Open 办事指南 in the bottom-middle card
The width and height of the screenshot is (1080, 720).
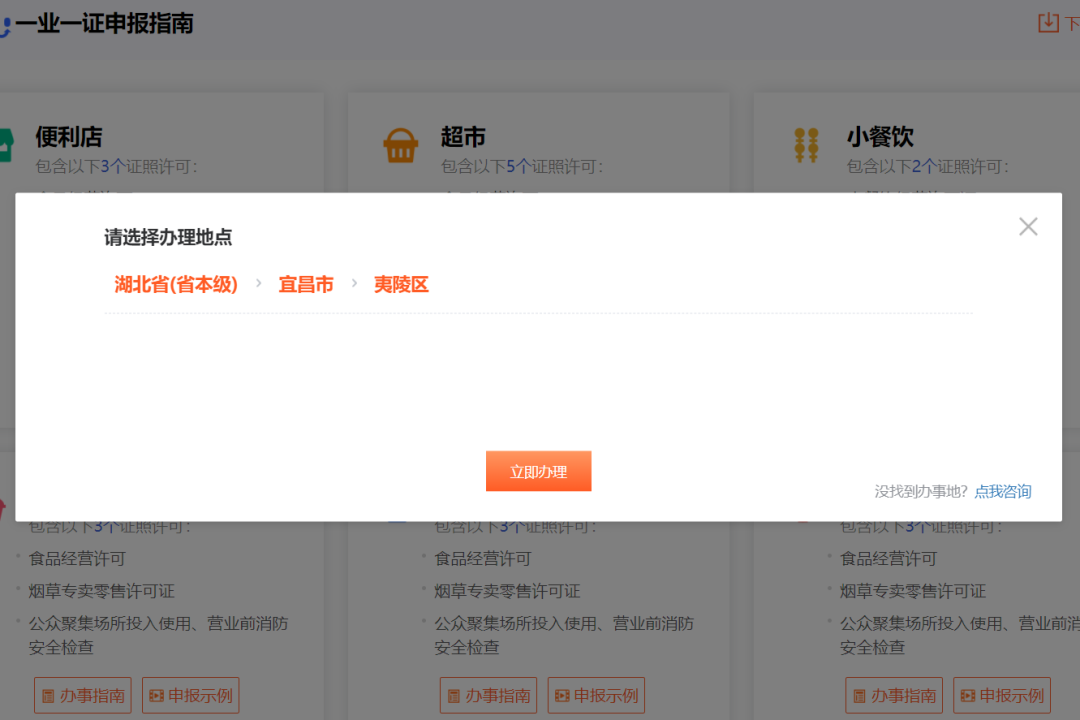coord(488,695)
